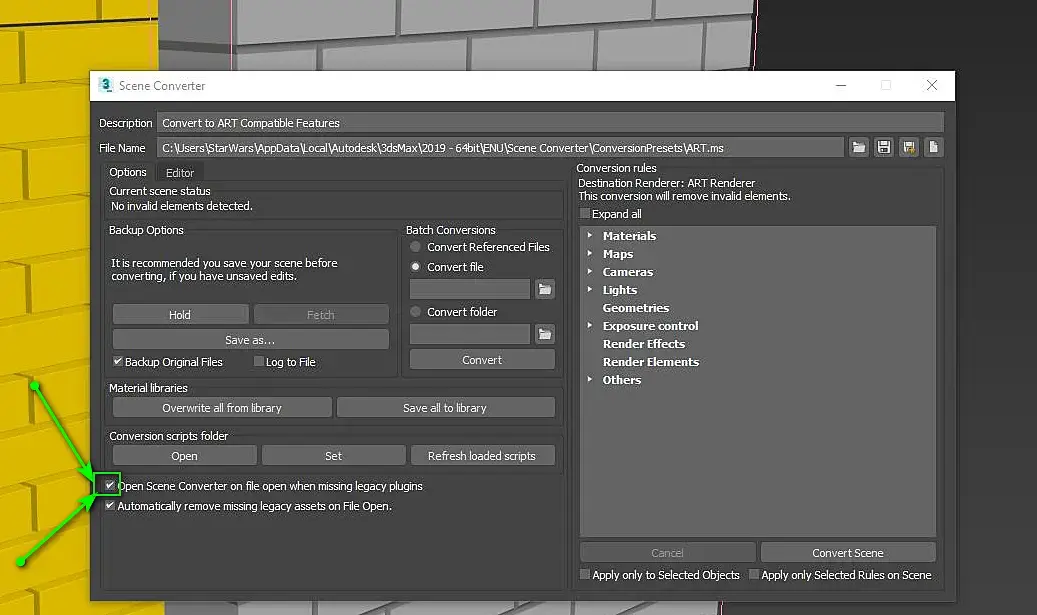The width and height of the screenshot is (1037, 615).
Task: Open the conversion scripts folder
Action: click(x=185, y=456)
